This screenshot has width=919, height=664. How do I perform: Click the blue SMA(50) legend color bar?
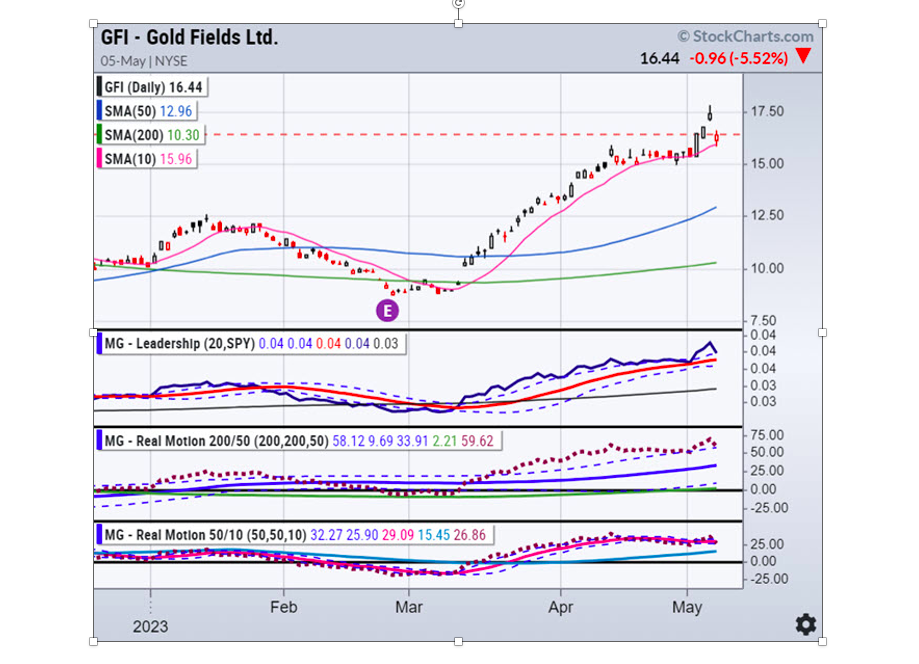pos(100,111)
